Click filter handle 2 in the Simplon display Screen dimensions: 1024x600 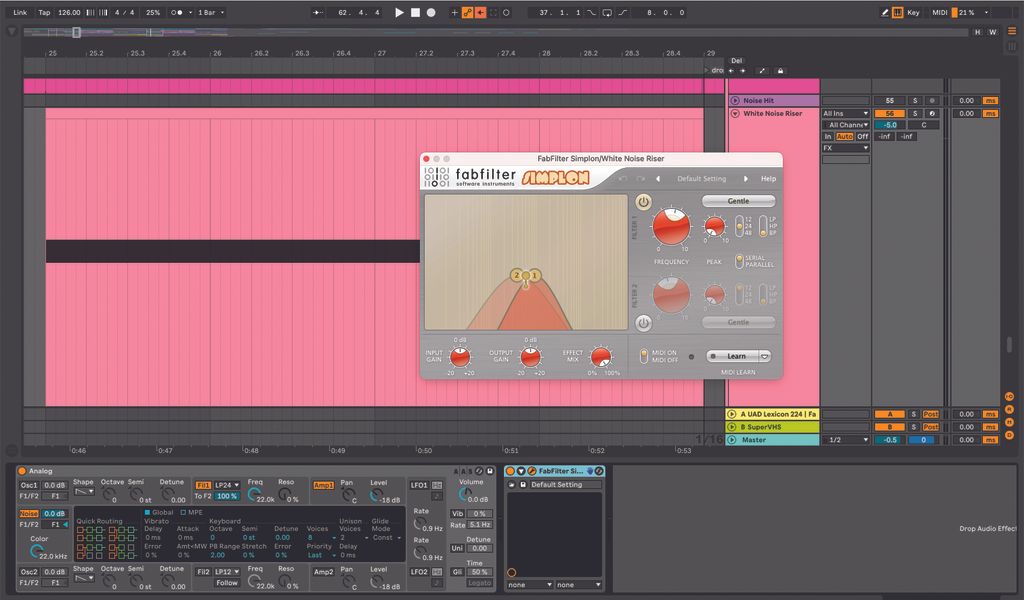517,276
